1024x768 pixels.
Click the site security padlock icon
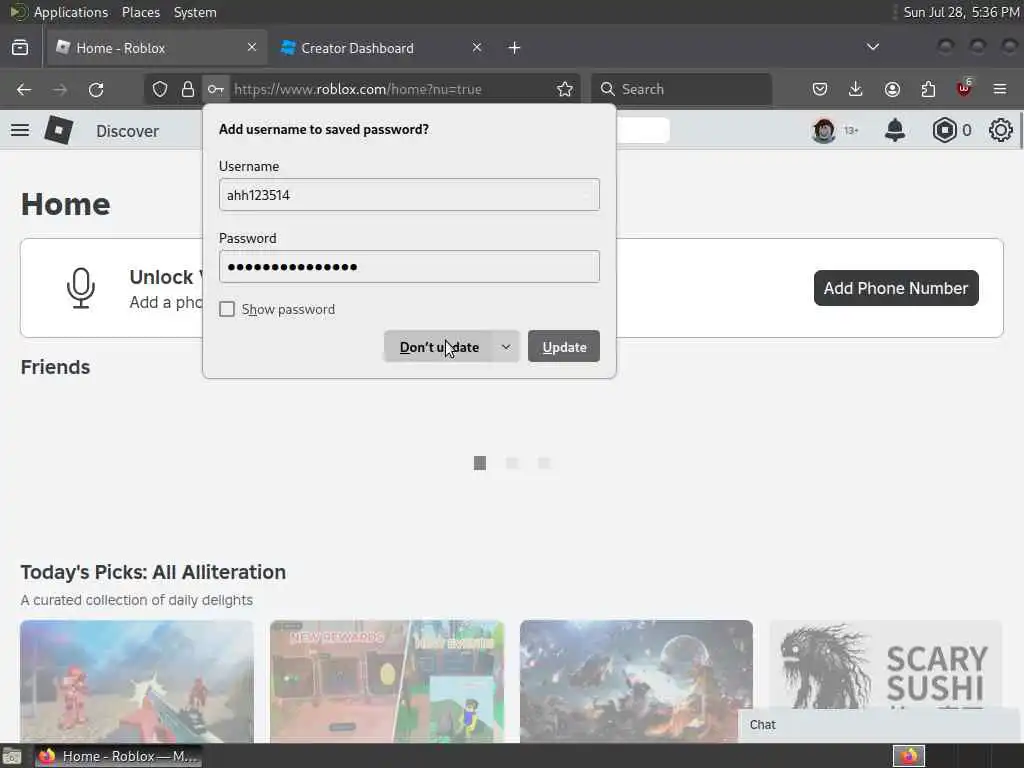[188, 89]
